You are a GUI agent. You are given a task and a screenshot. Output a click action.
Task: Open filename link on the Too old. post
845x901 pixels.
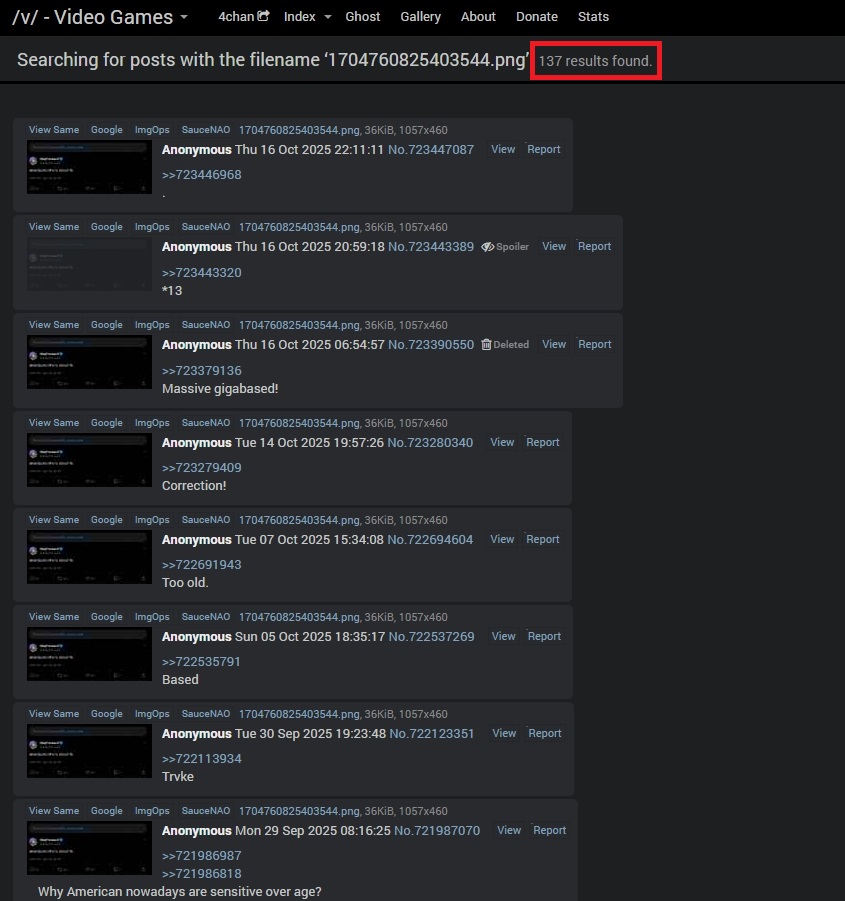click(299, 520)
